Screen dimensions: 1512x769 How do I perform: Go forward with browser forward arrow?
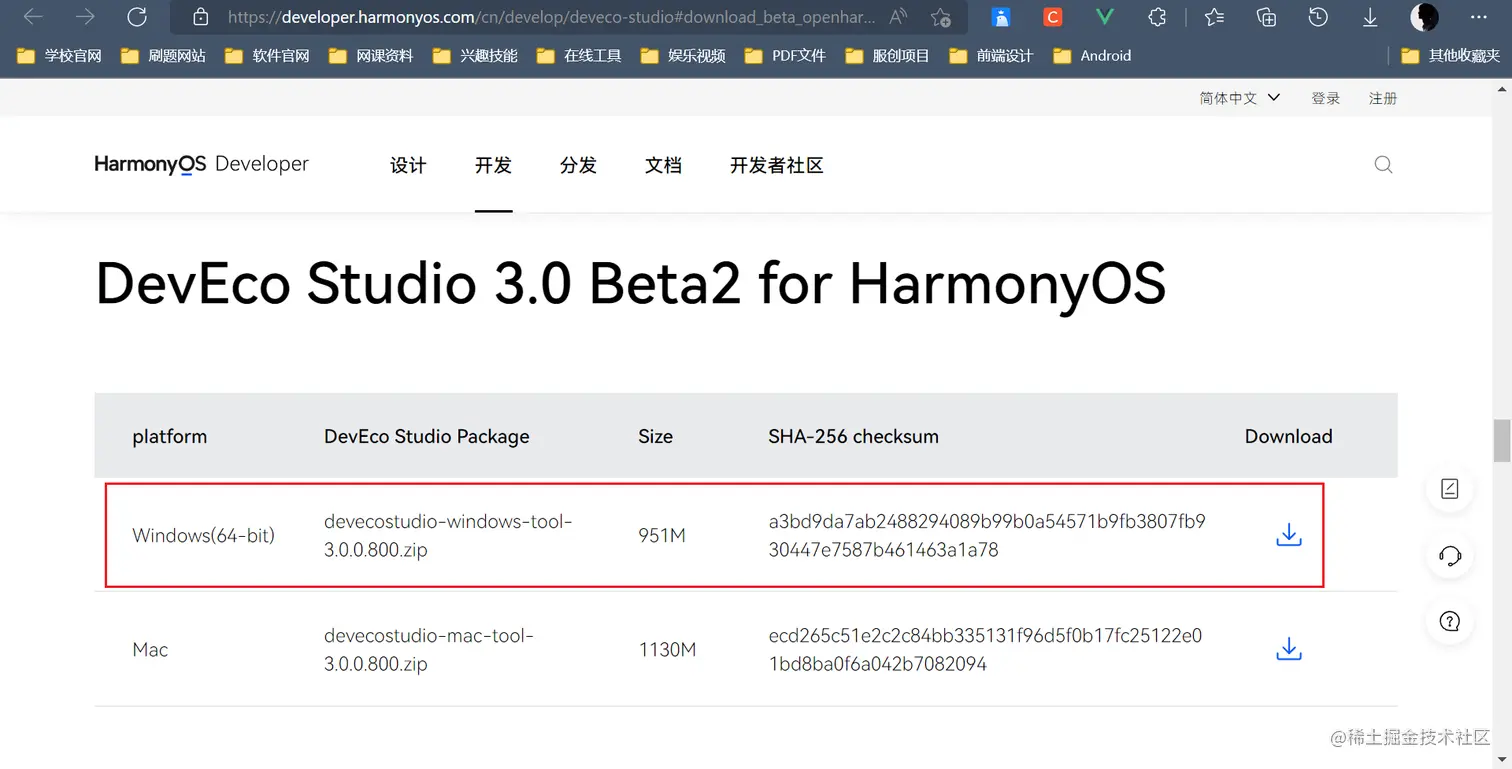click(85, 17)
